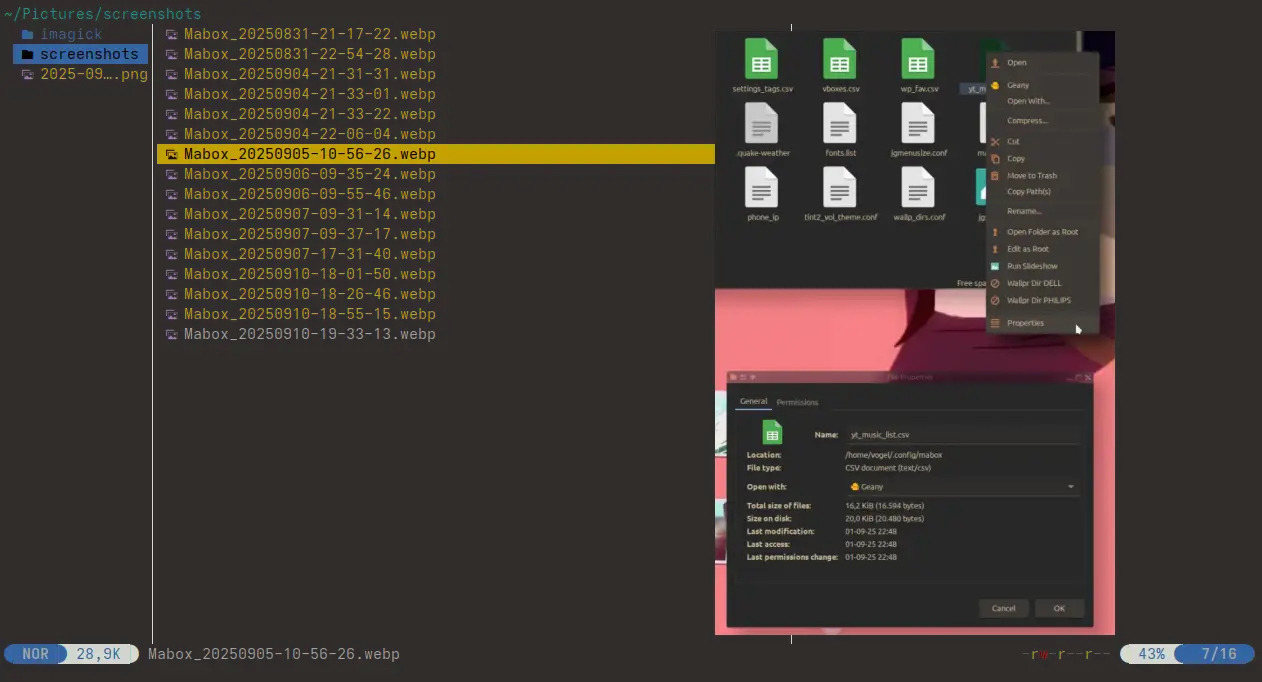Click the vboxes.csv file icon in preview
Screen dimensions: 1262x682
click(839, 59)
